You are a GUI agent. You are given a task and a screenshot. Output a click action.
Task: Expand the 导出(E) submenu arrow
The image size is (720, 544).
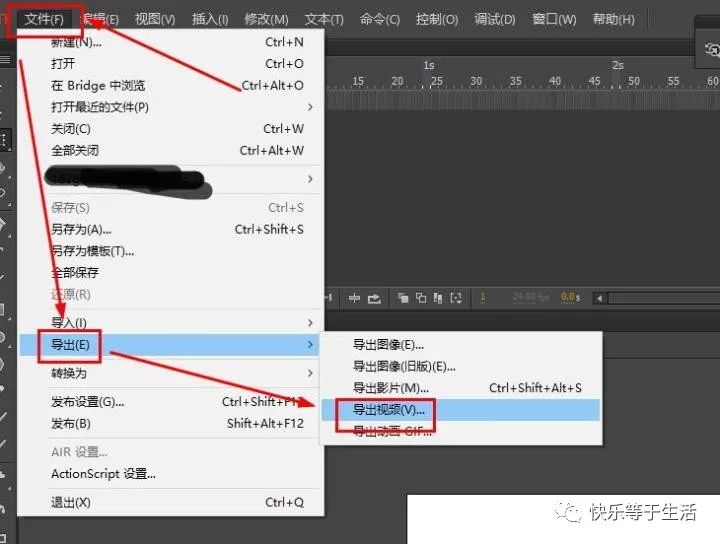[310, 345]
